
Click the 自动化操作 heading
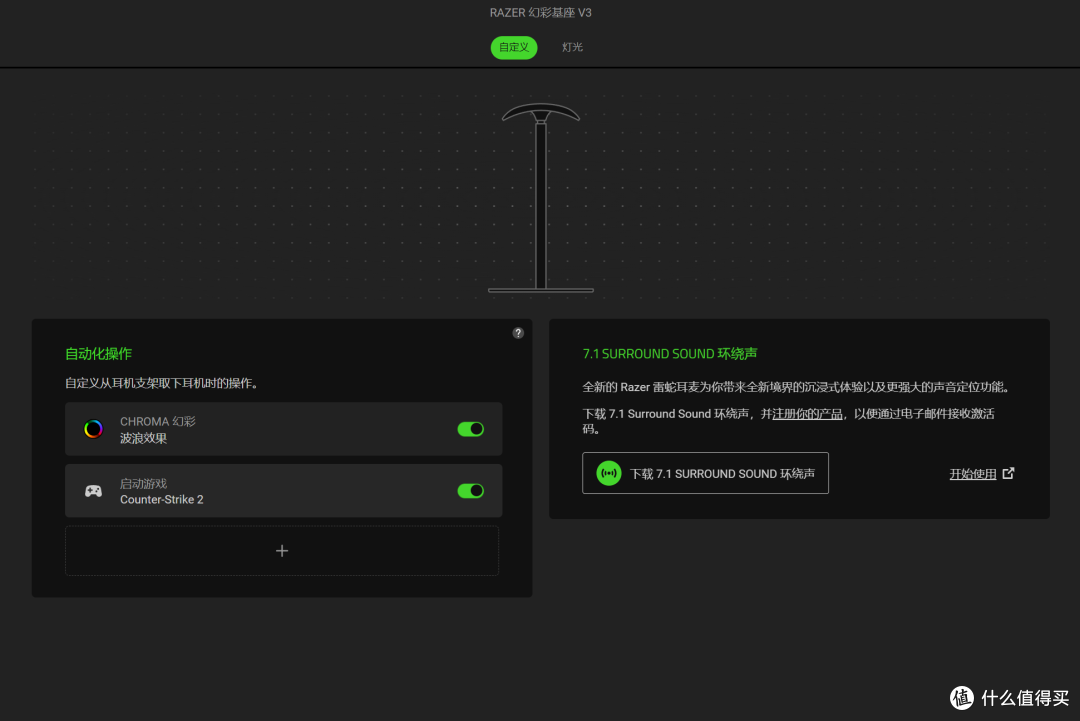tap(98, 354)
